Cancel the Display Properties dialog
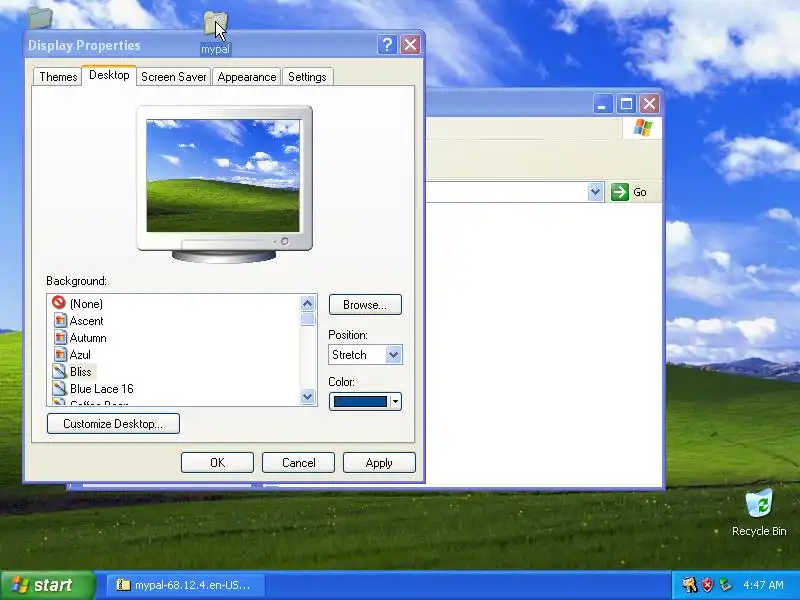 tap(298, 463)
